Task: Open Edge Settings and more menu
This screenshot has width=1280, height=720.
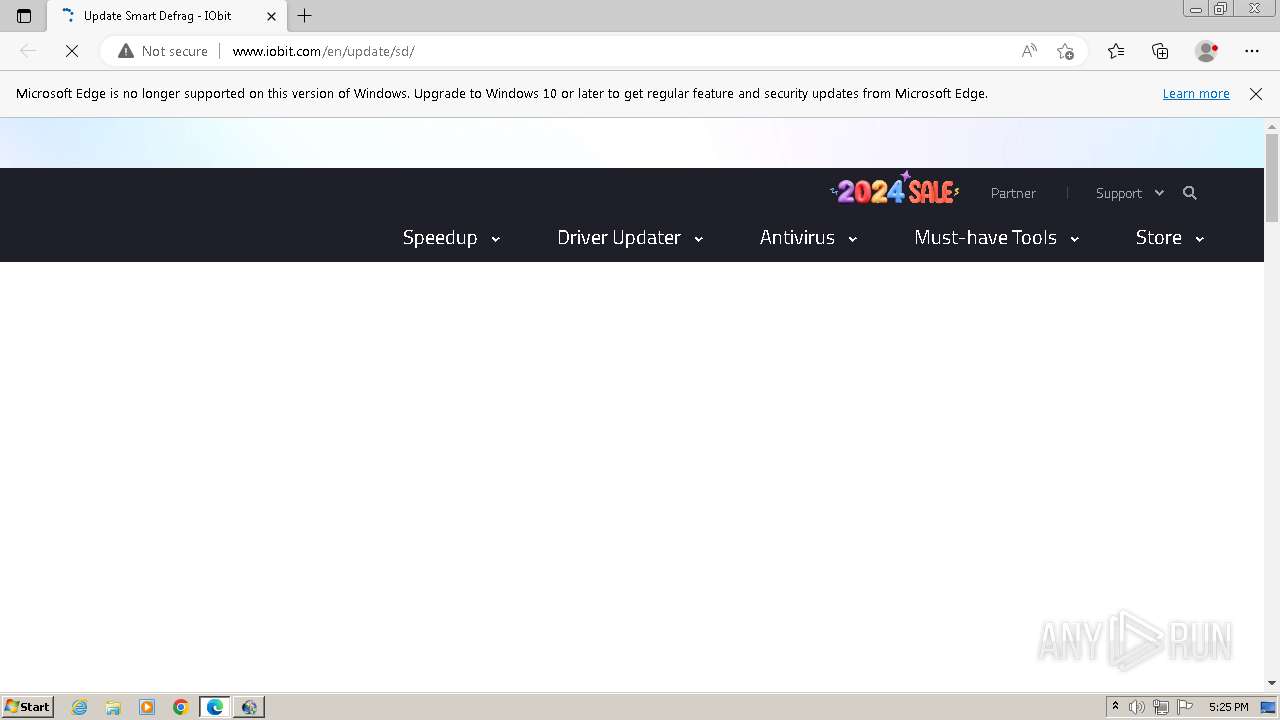Action: [x=1252, y=51]
